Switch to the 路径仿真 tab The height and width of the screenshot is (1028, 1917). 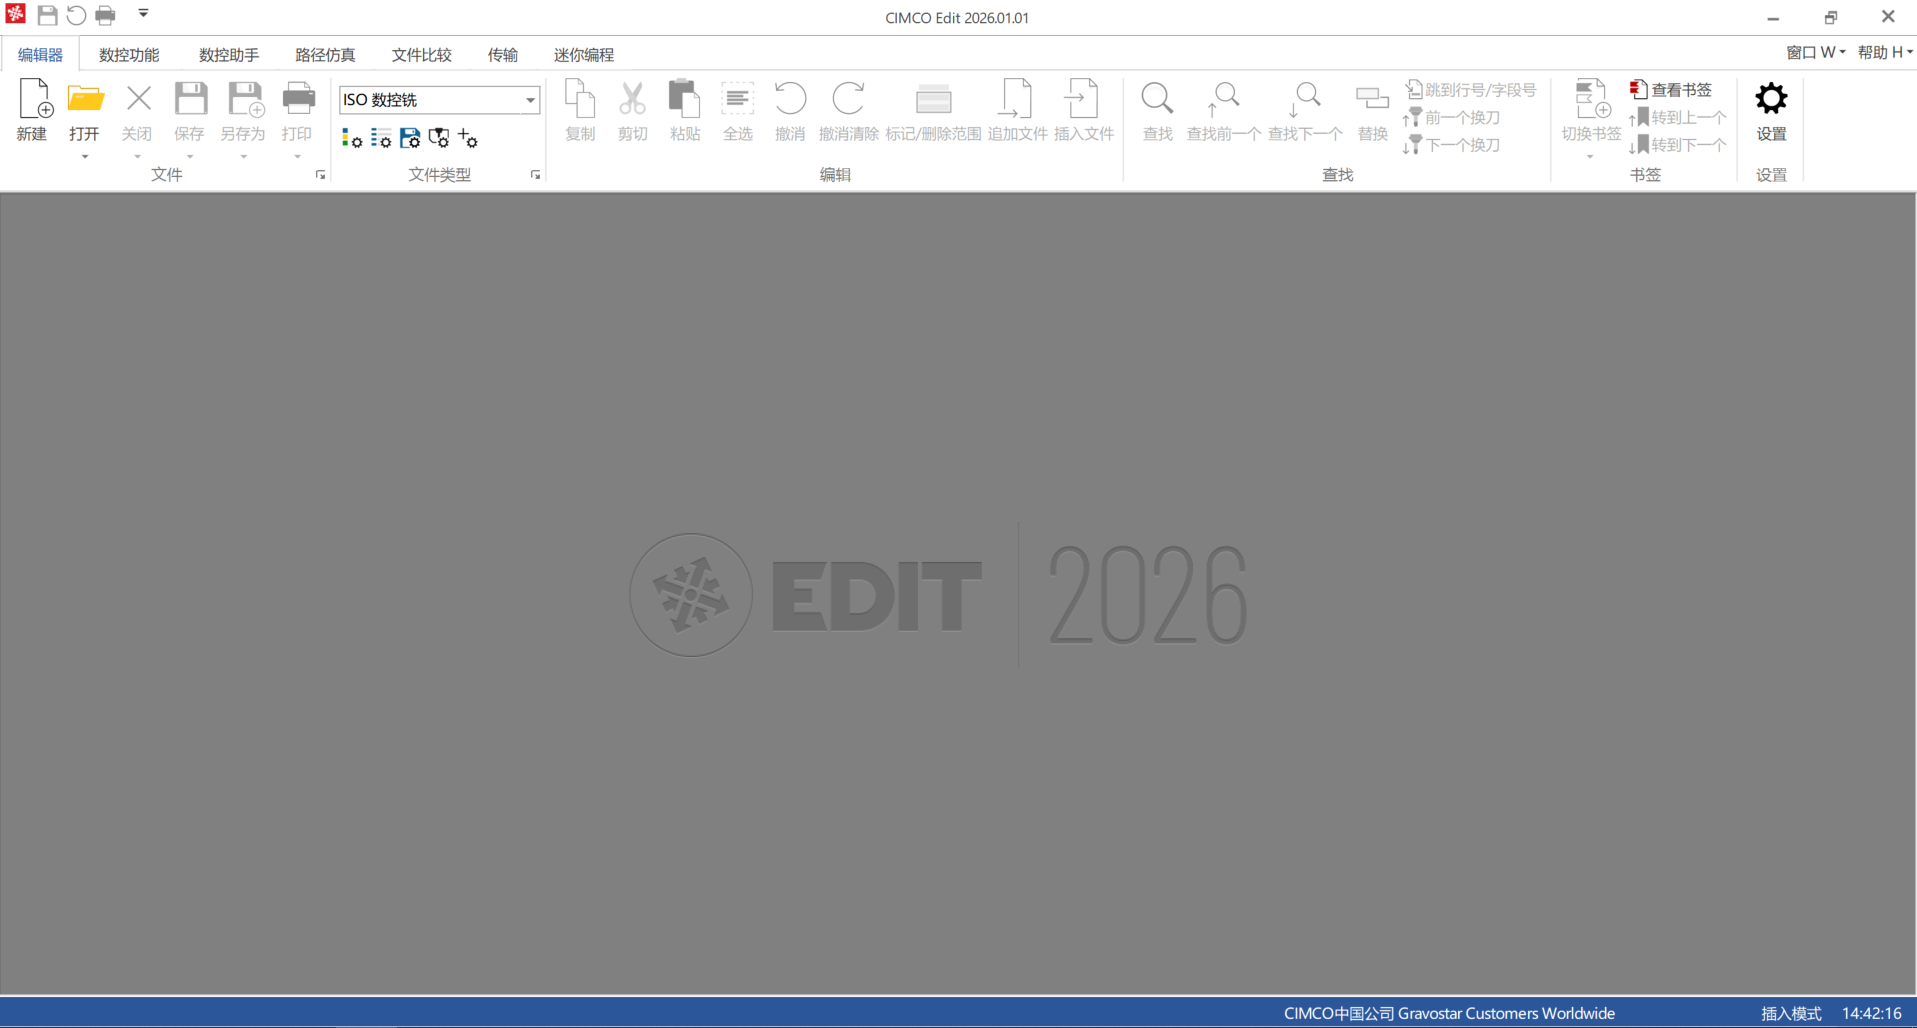(325, 55)
